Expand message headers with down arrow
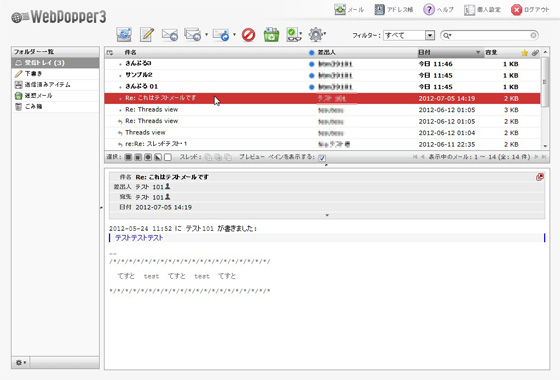This screenshot has width=560, height=380. [327, 215]
